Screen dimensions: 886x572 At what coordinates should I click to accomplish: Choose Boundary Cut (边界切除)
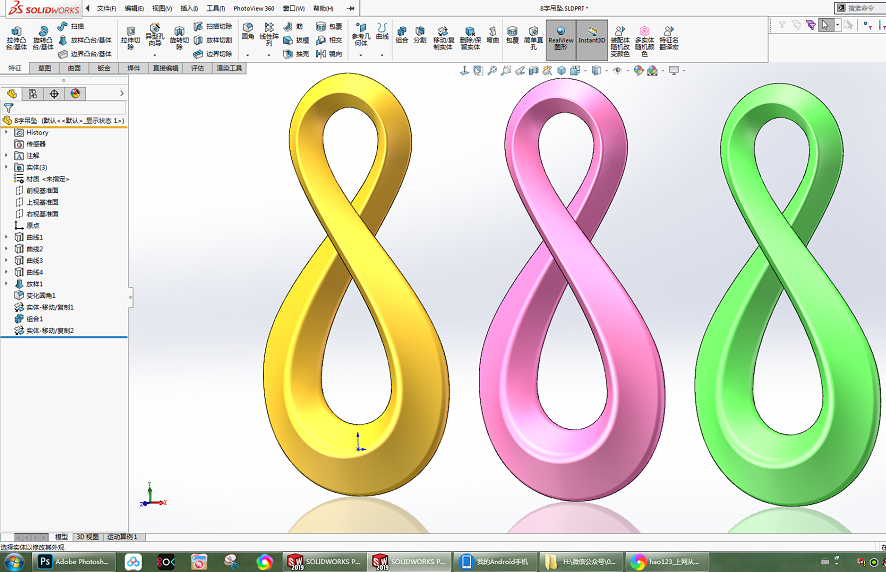click(213, 54)
